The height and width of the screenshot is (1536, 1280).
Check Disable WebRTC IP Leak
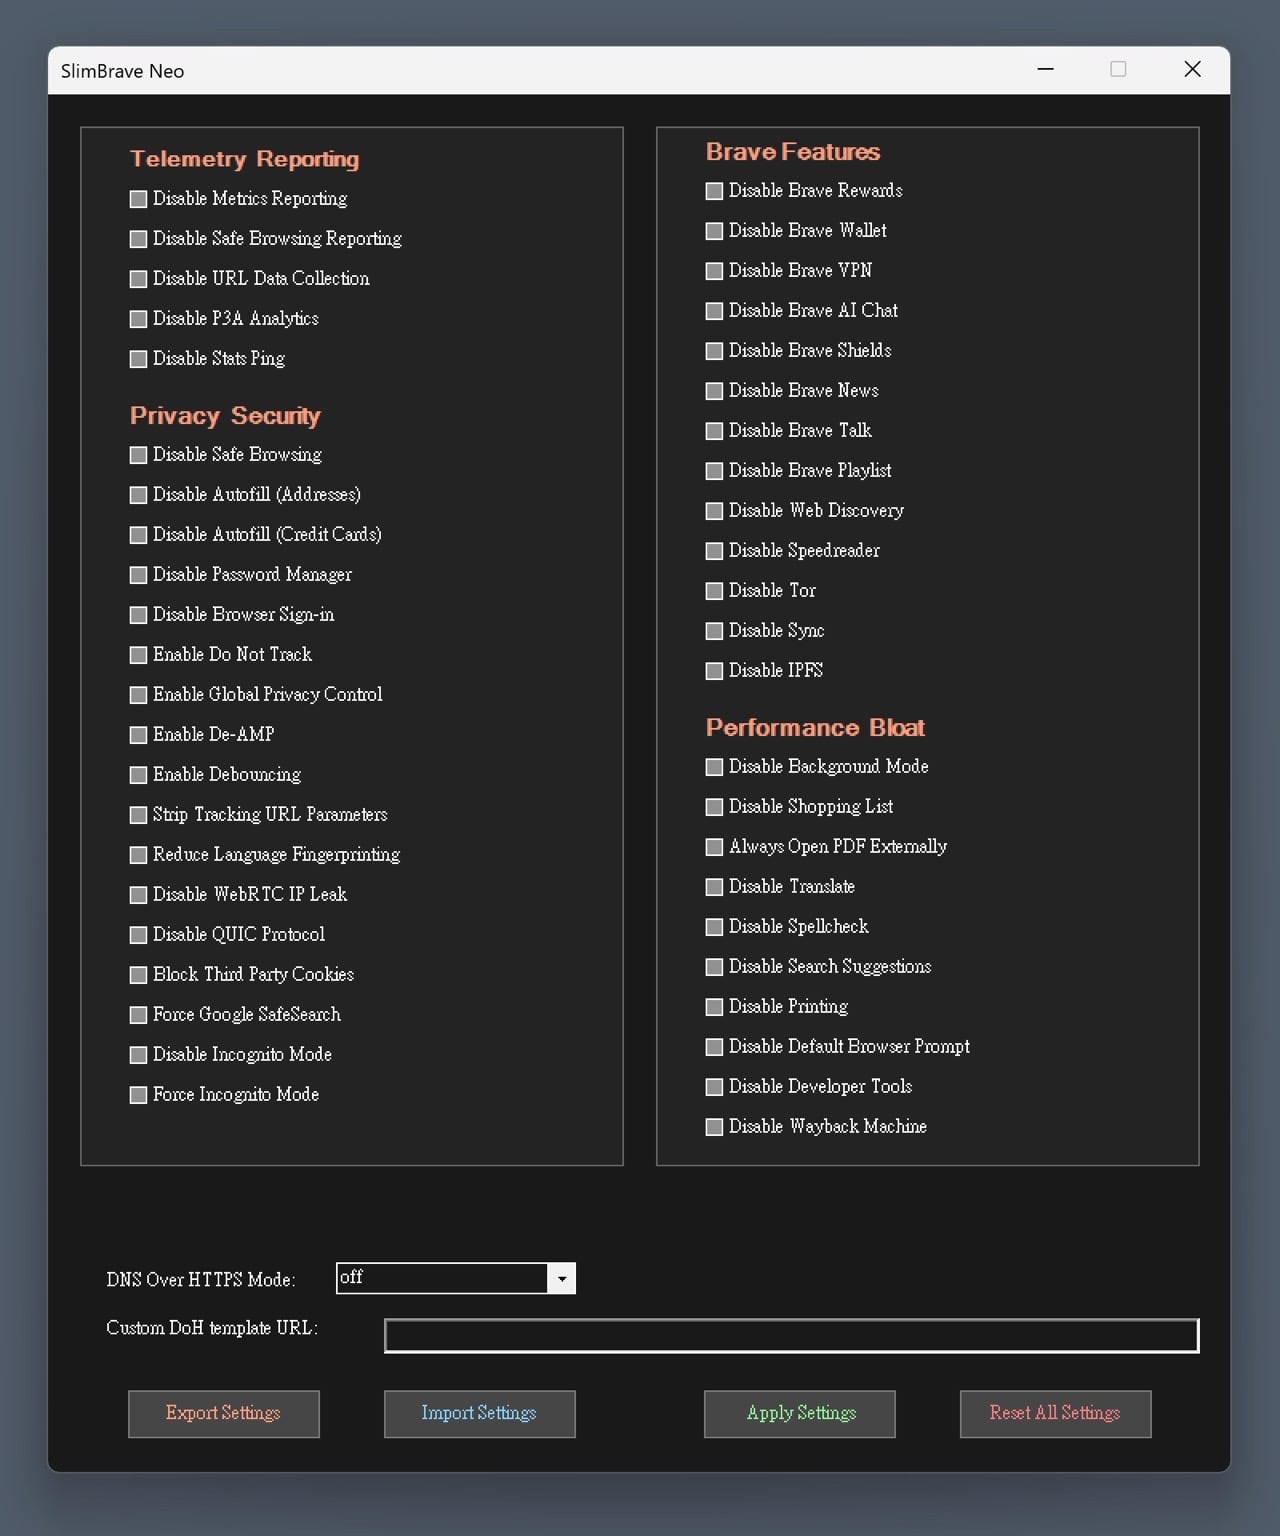pos(139,895)
